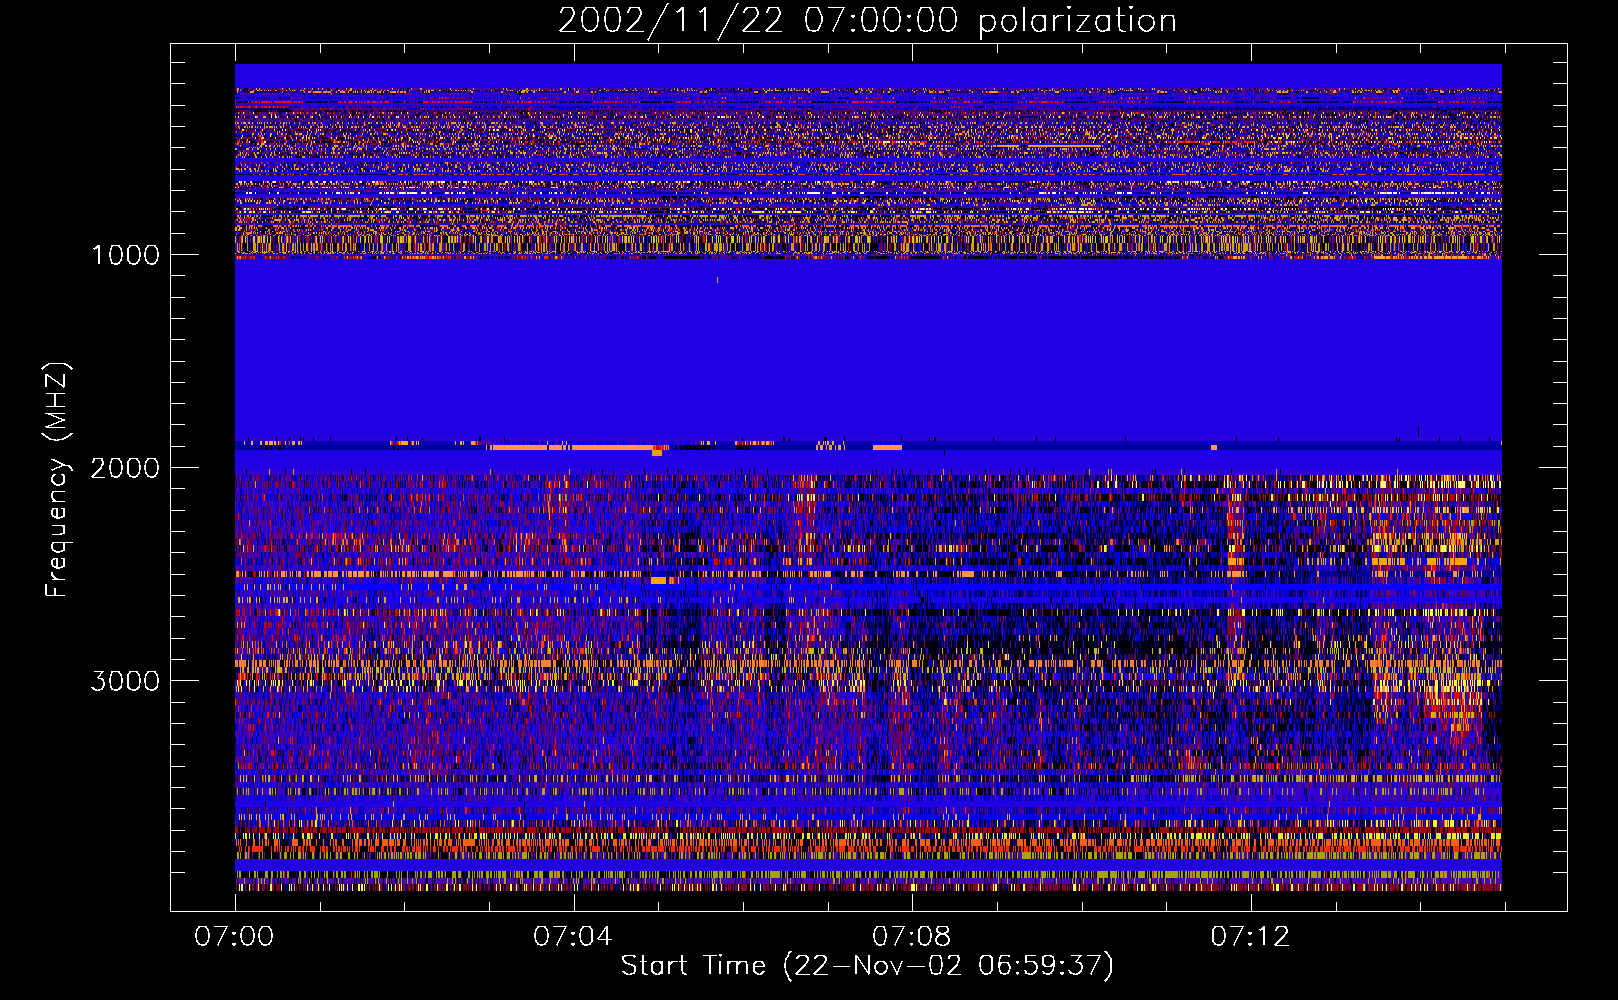Image resolution: width=1618 pixels, height=1000 pixels.
Task: Select the 'Frequency (MHZ)' y-axis label
Action: click(57, 481)
